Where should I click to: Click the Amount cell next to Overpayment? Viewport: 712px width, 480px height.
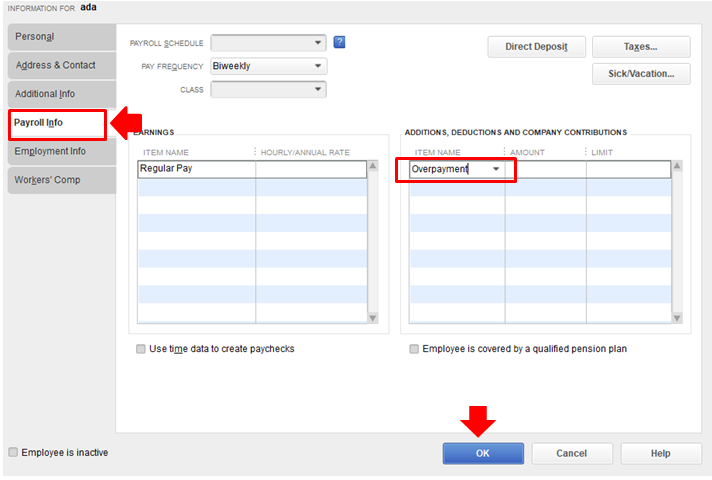[545, 169]
